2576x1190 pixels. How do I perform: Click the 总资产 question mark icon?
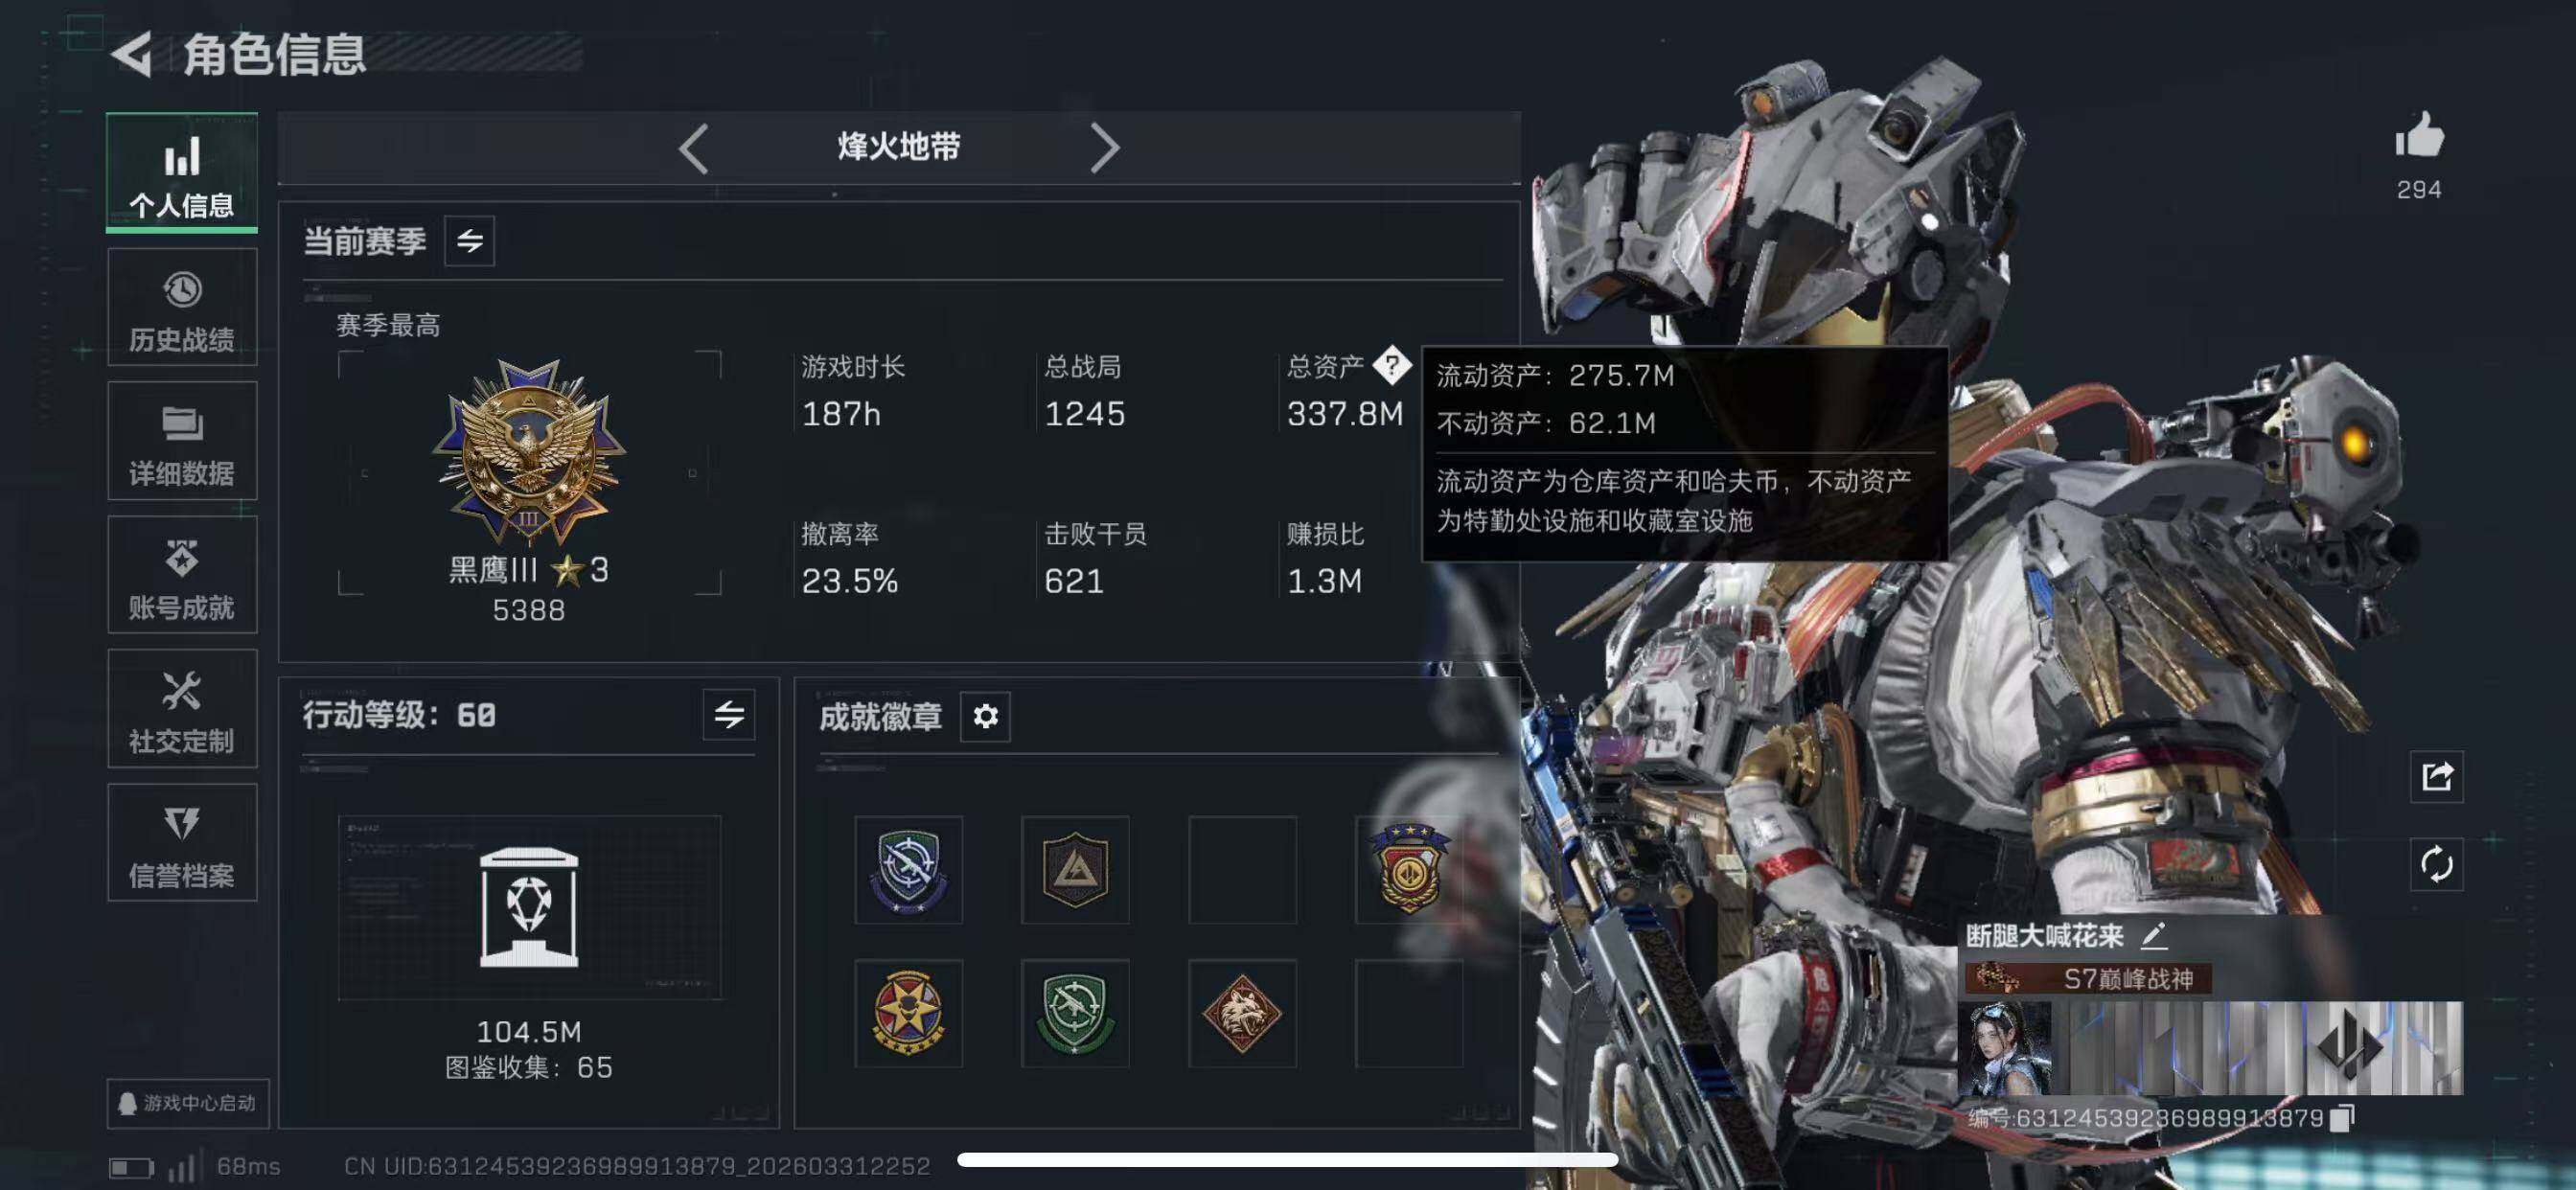1391,366
